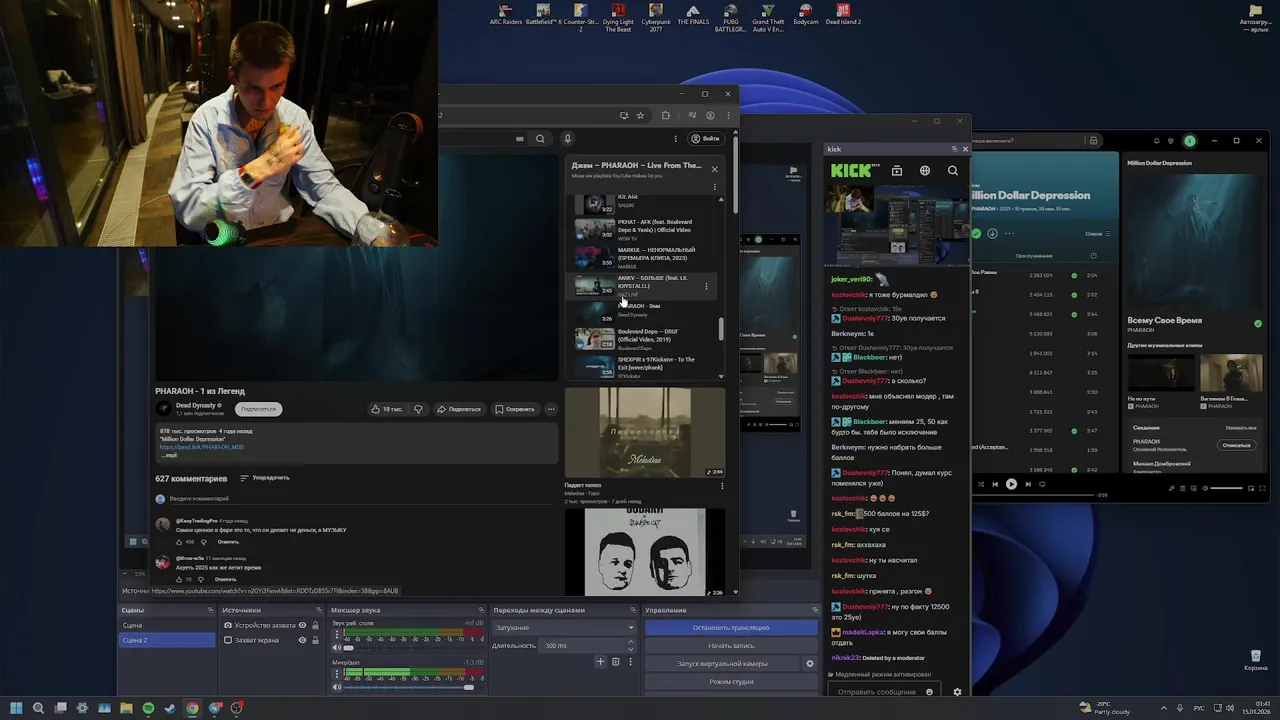Bookmark this page with the Chrome star icon
The image size is (1280, 720).
[640, 115]
